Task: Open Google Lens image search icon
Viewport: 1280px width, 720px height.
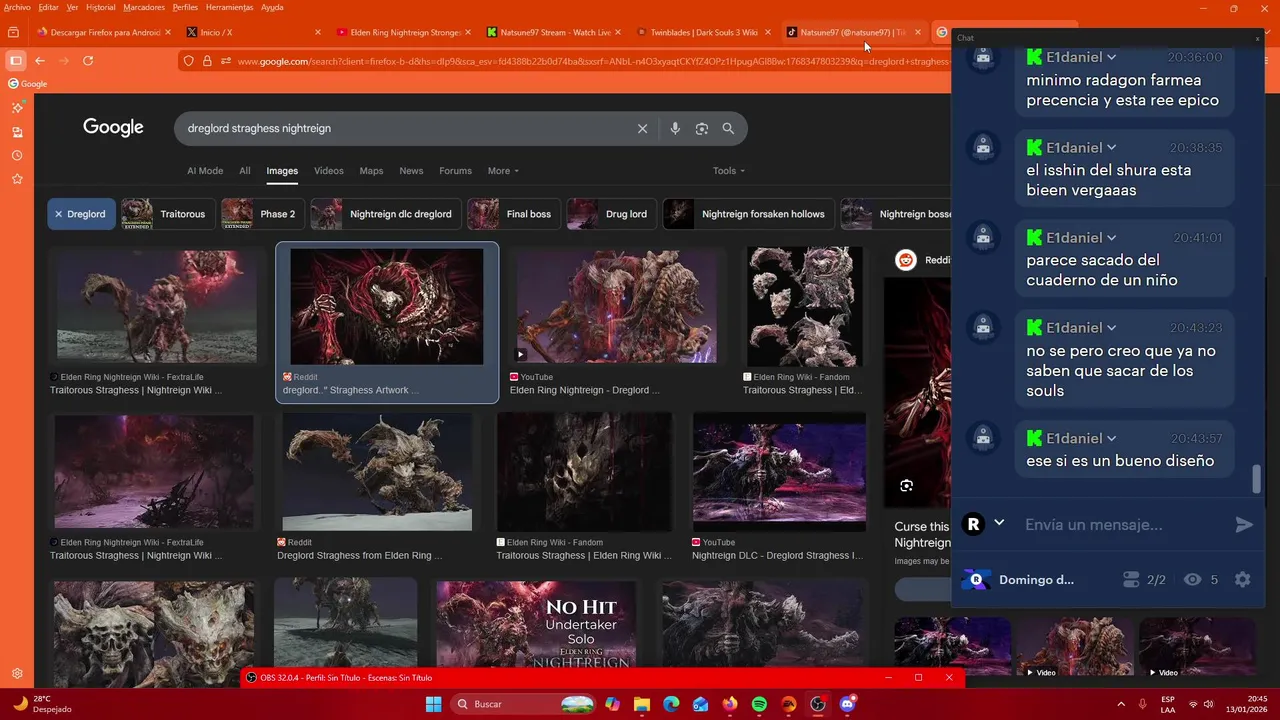Action: (x=702, y=128)
